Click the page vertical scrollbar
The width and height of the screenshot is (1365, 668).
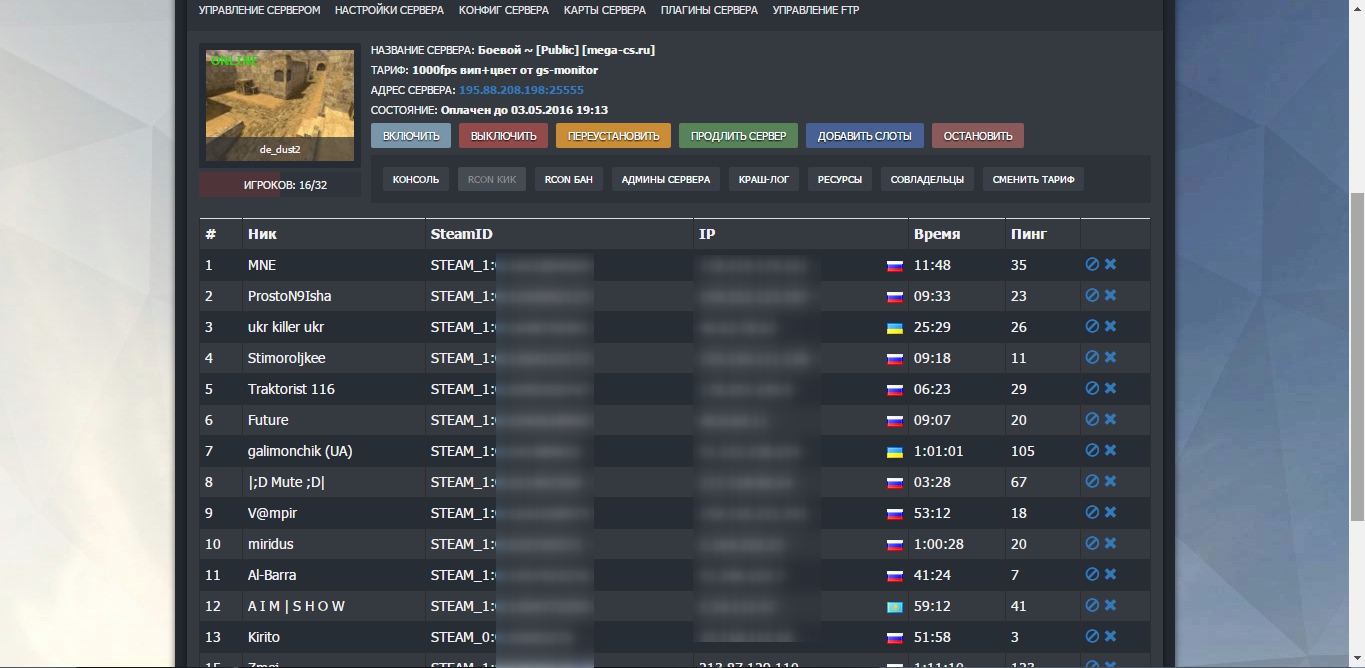[1357, 356]
